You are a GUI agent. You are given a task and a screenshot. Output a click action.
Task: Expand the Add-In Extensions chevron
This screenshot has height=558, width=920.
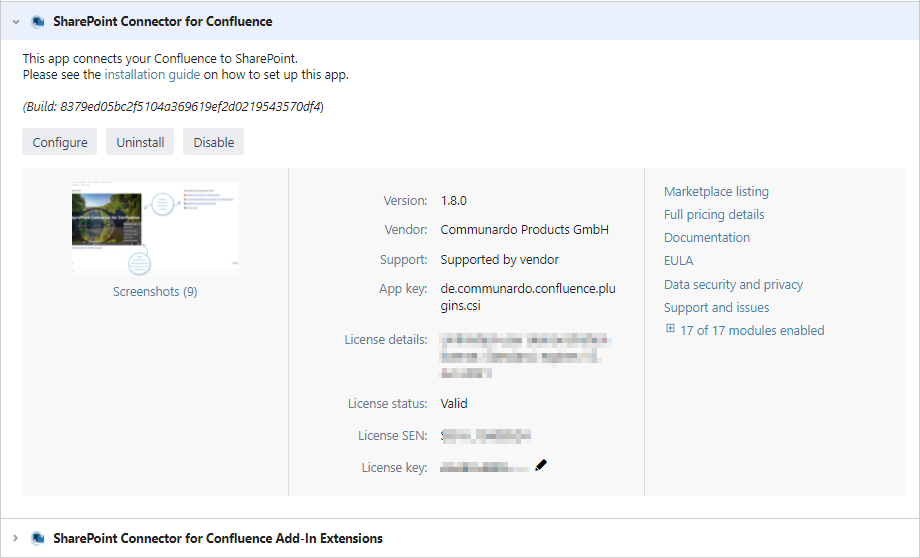point(16,538)
